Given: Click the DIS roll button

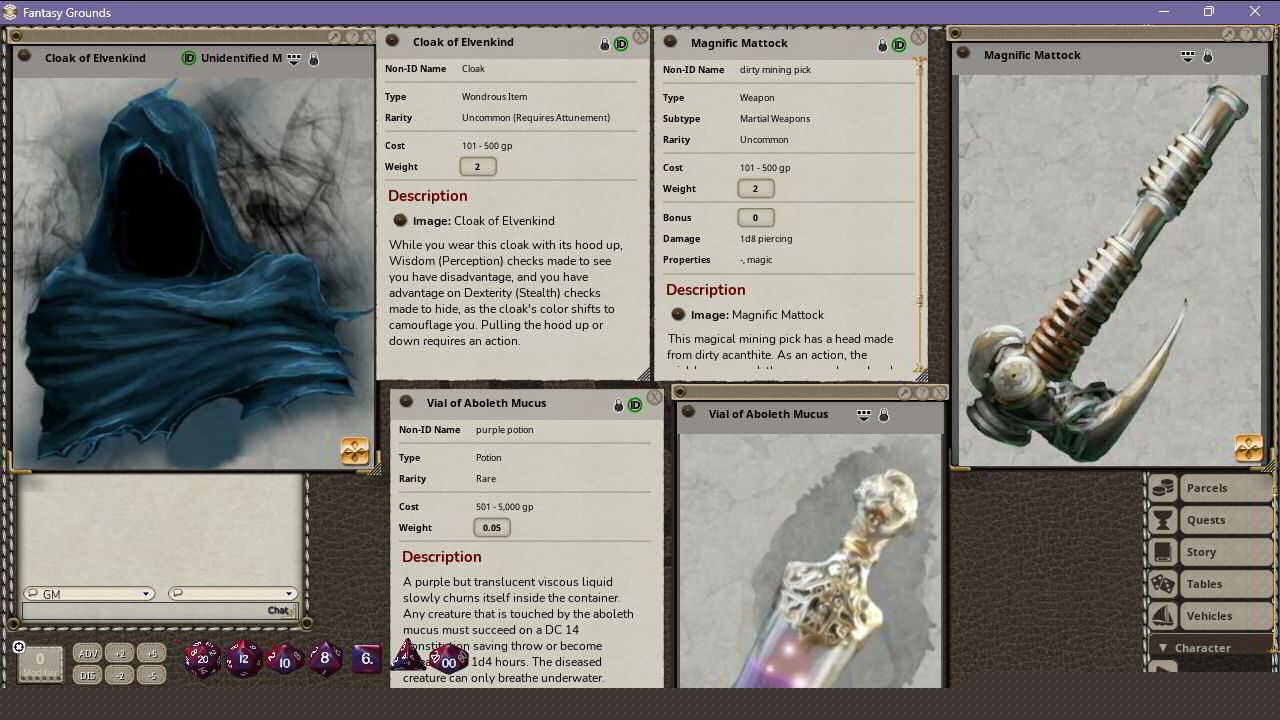Looking at the screenshot, I should [x=88, y=675].
